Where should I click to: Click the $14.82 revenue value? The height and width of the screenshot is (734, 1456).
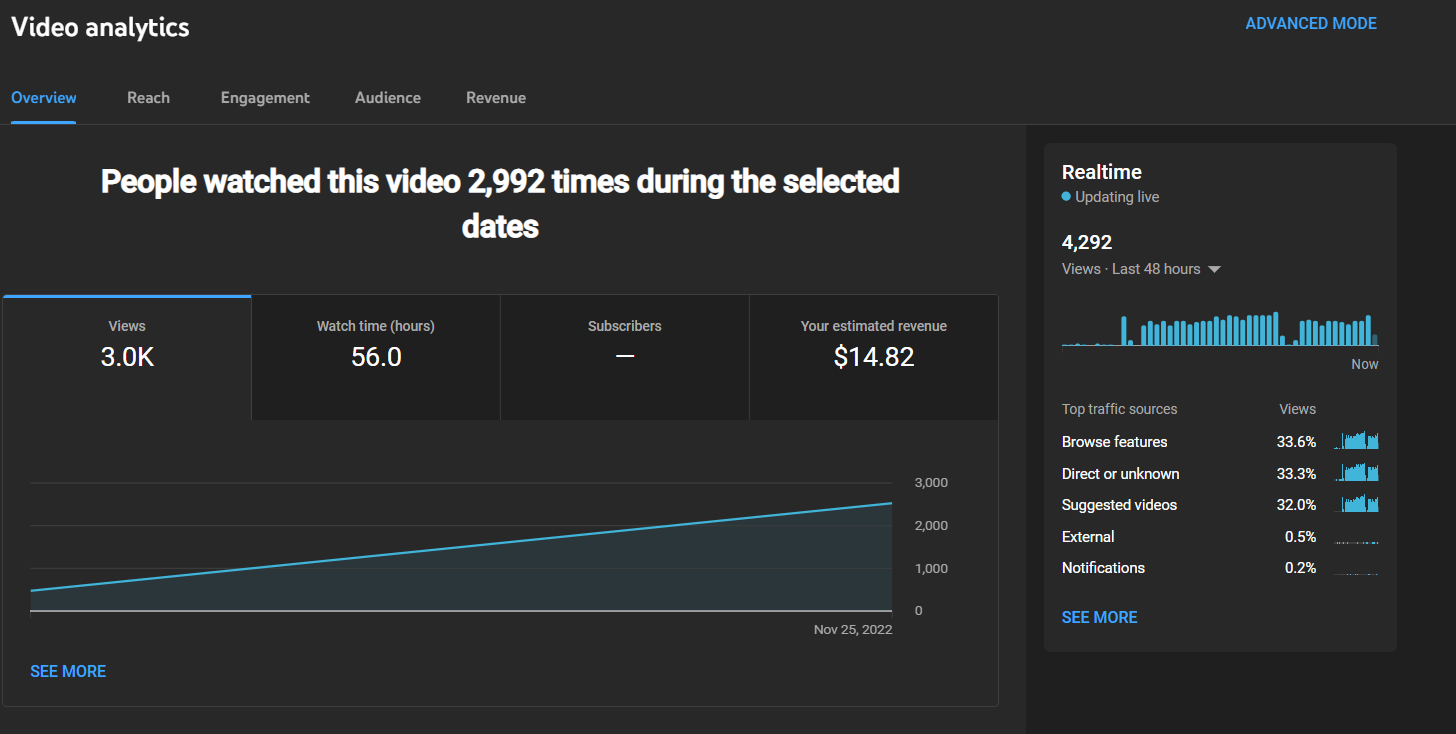(x=874, y=357)
